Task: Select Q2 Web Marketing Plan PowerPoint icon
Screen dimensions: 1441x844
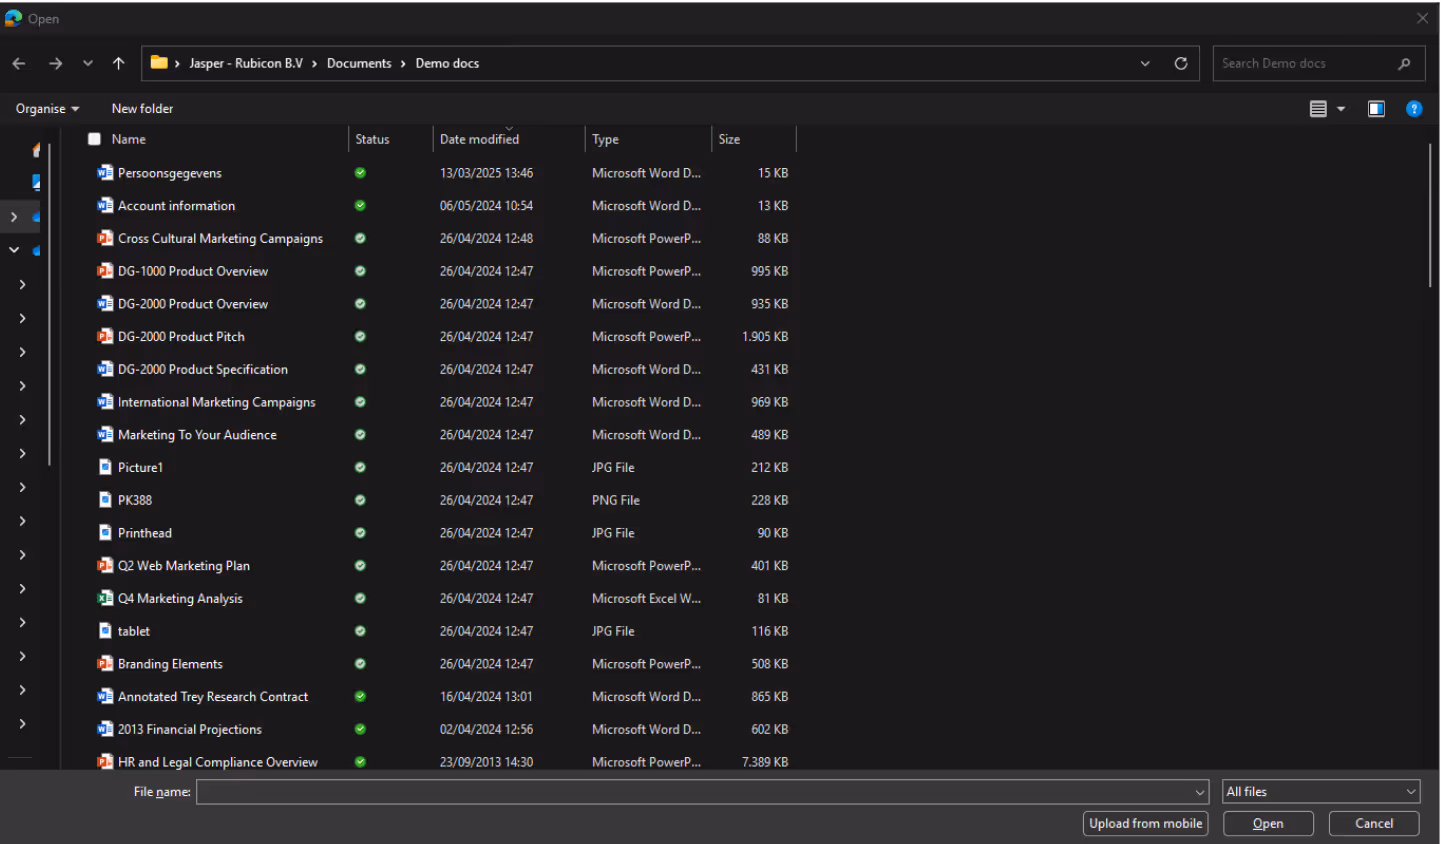Action: click(x=105, y=566)
